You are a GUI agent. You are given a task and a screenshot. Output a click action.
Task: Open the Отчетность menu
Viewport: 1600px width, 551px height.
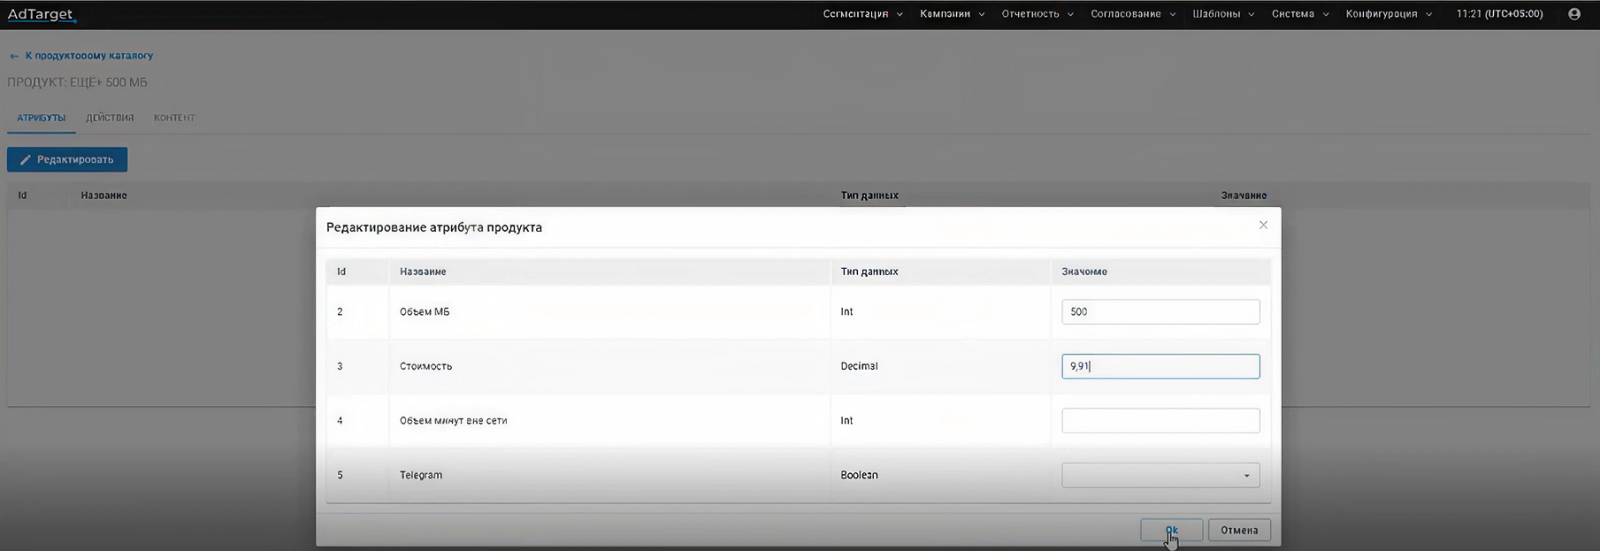[x=1037, y=14]
